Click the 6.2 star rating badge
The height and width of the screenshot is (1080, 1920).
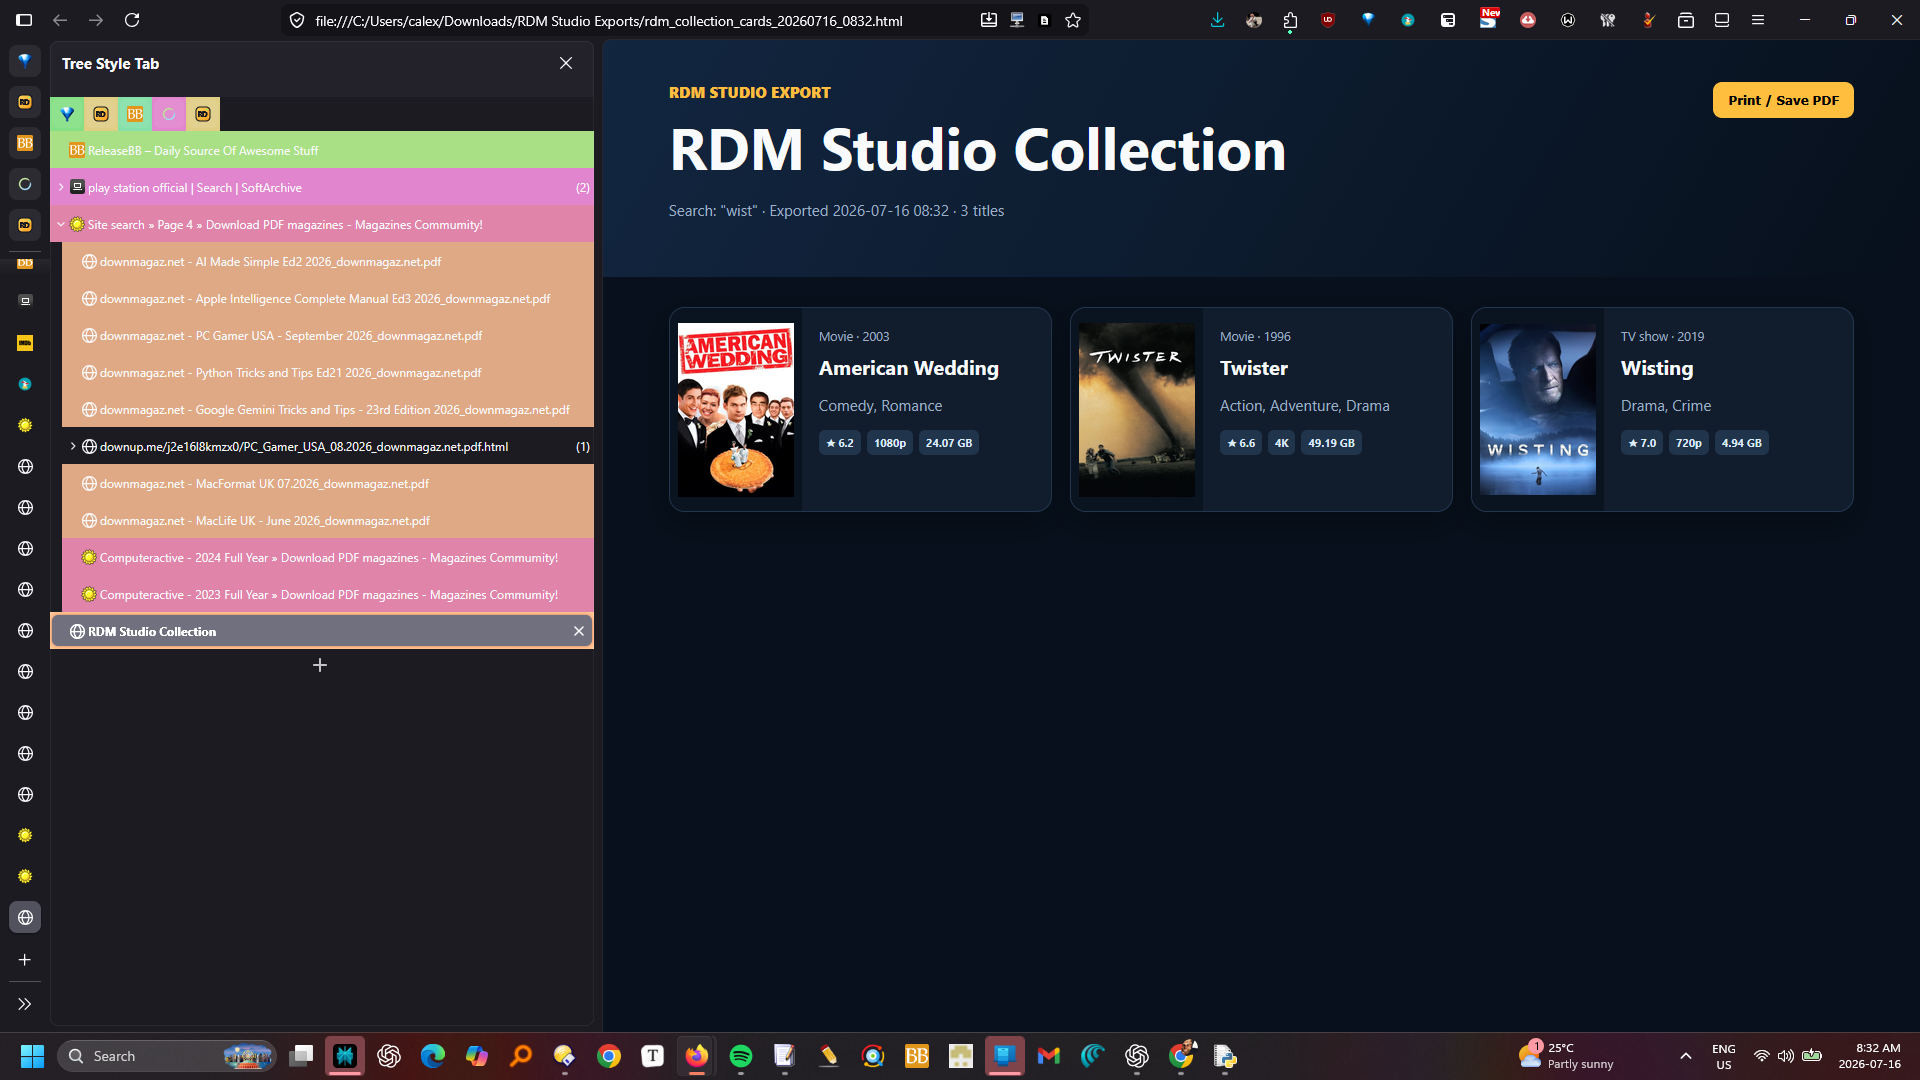(x=840, y=443)
